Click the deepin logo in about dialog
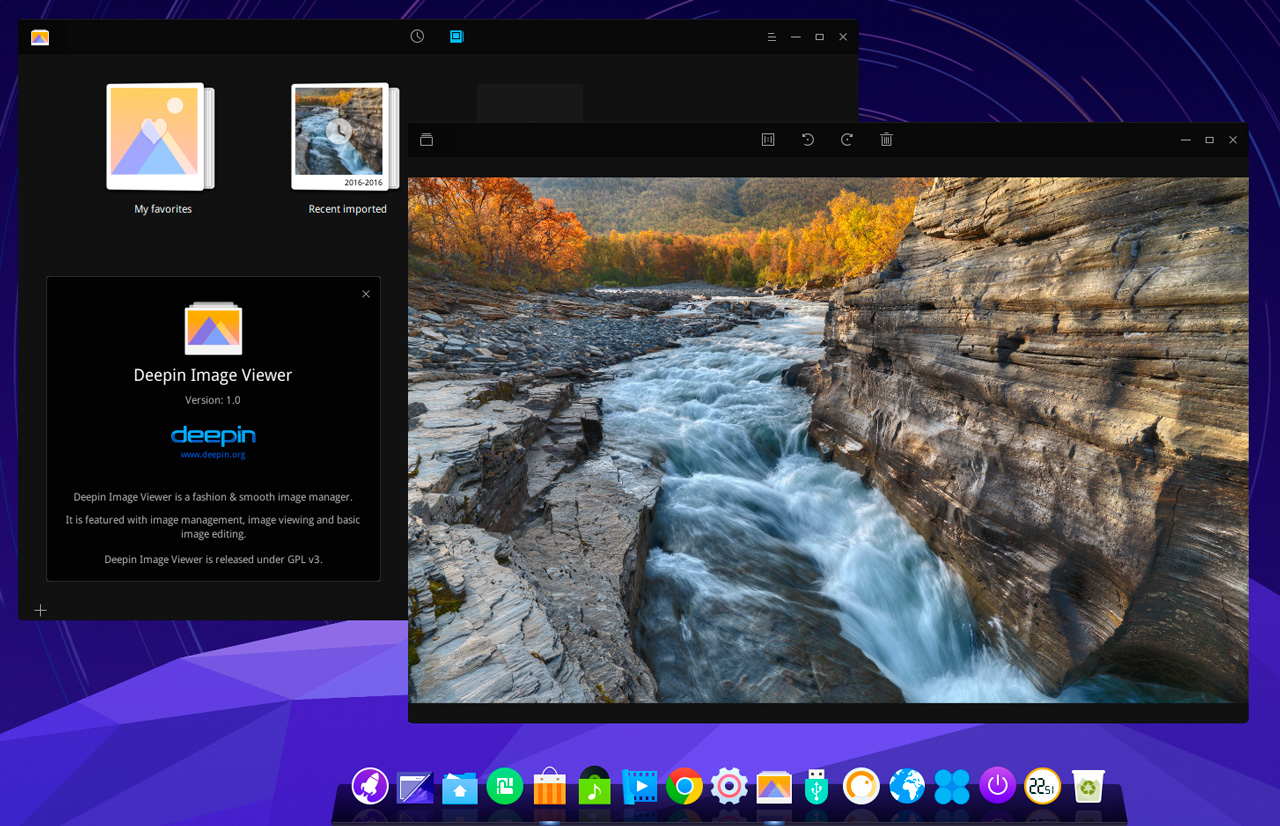1280x826 pixels. point(213,435)
